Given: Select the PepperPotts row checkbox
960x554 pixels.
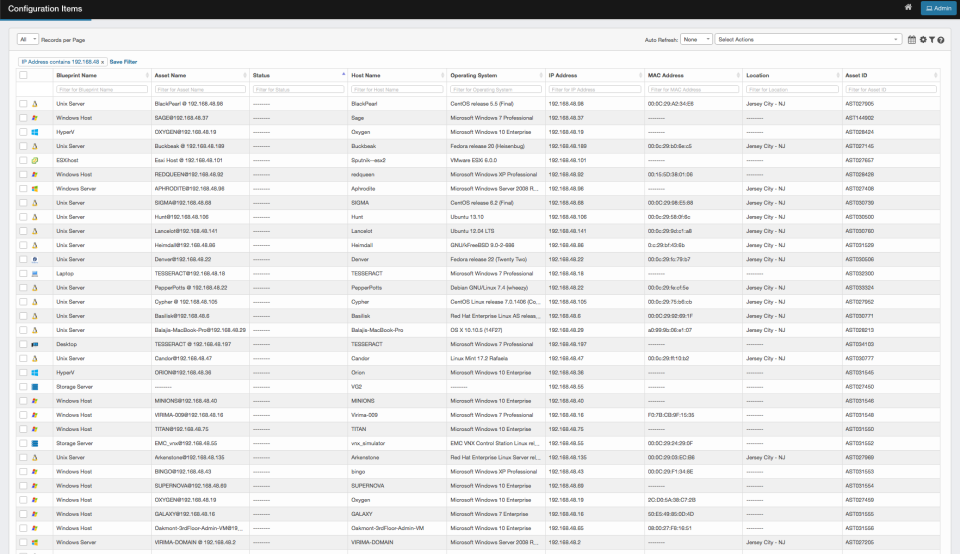Looking at the screenshot, I should click(23, 288).
